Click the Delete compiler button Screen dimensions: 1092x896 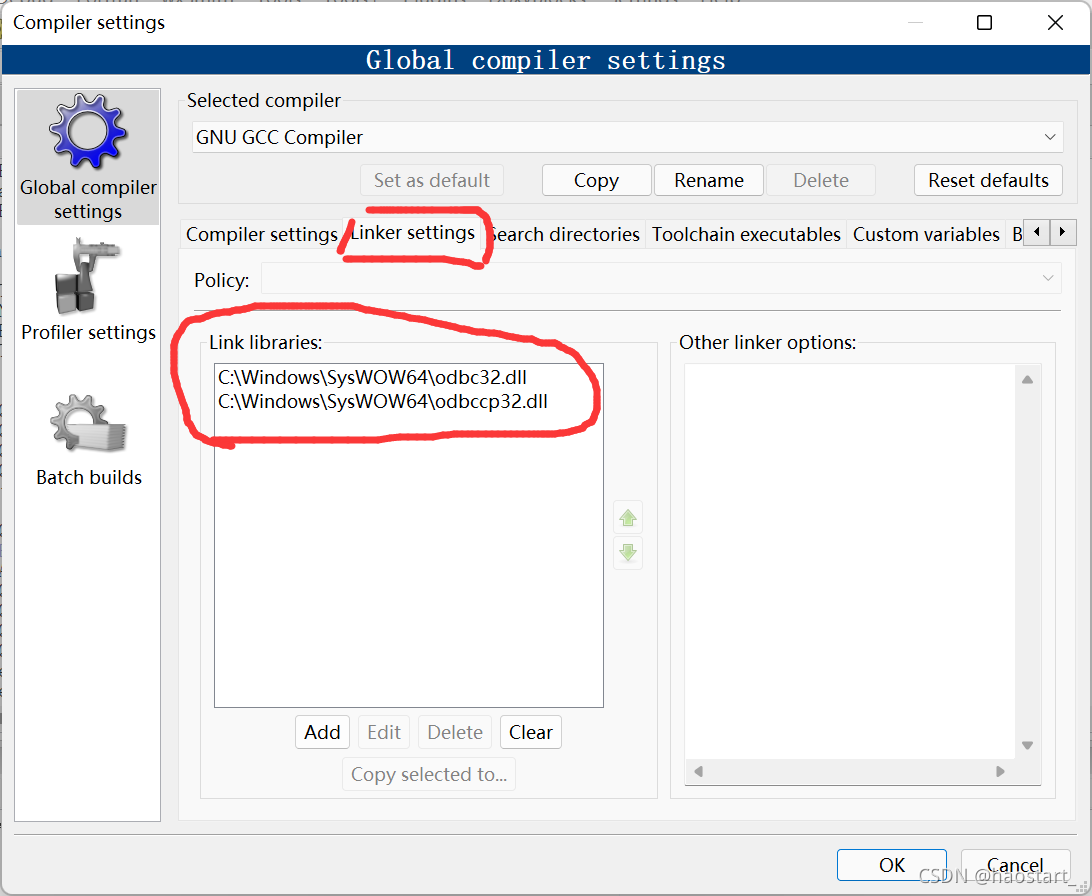pyautogui.click(x=821, y=180)
